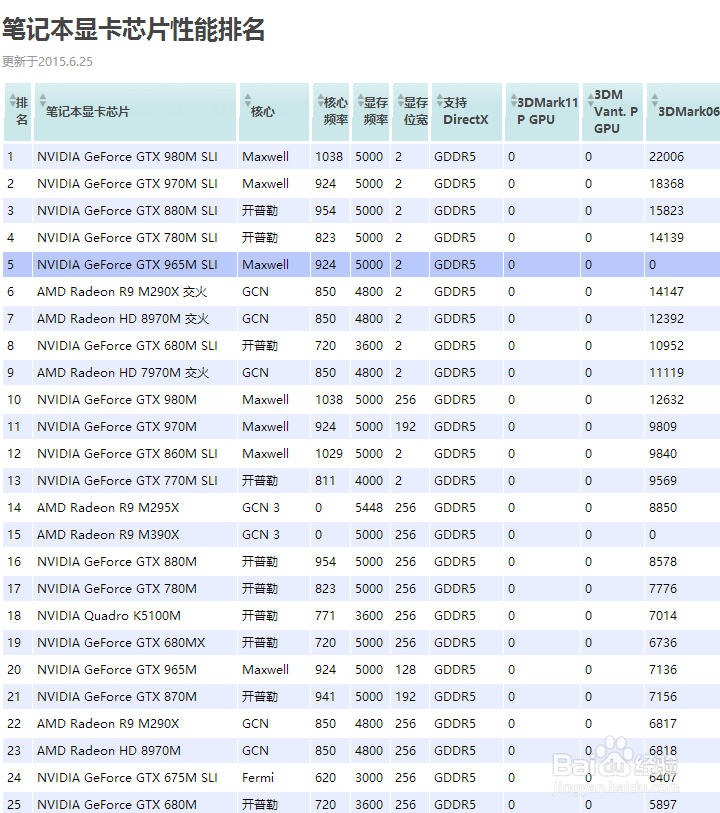Image resolution: width=720 pixels, height=813 pixels.
Task: Select NVIDIA Quadro K5100M row name
Action: [109, 615]
